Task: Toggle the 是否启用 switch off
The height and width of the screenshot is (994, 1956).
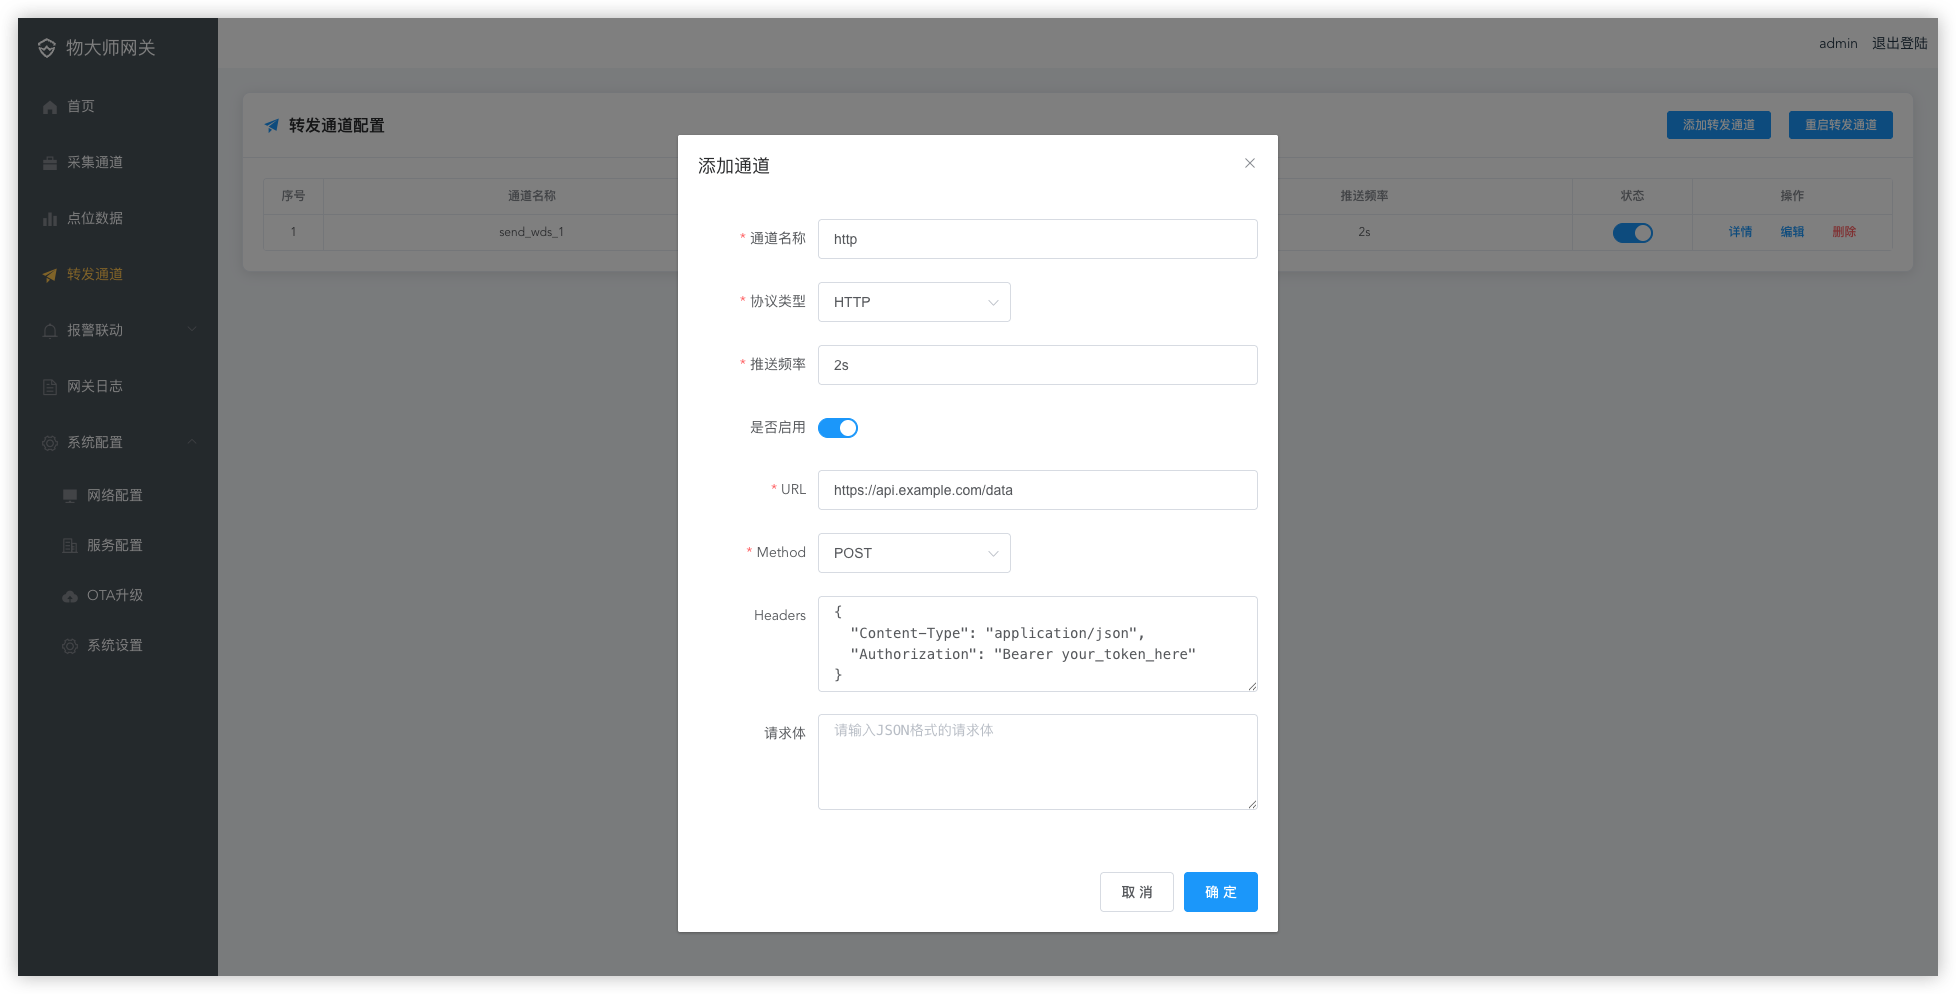Action: [838, 428]
